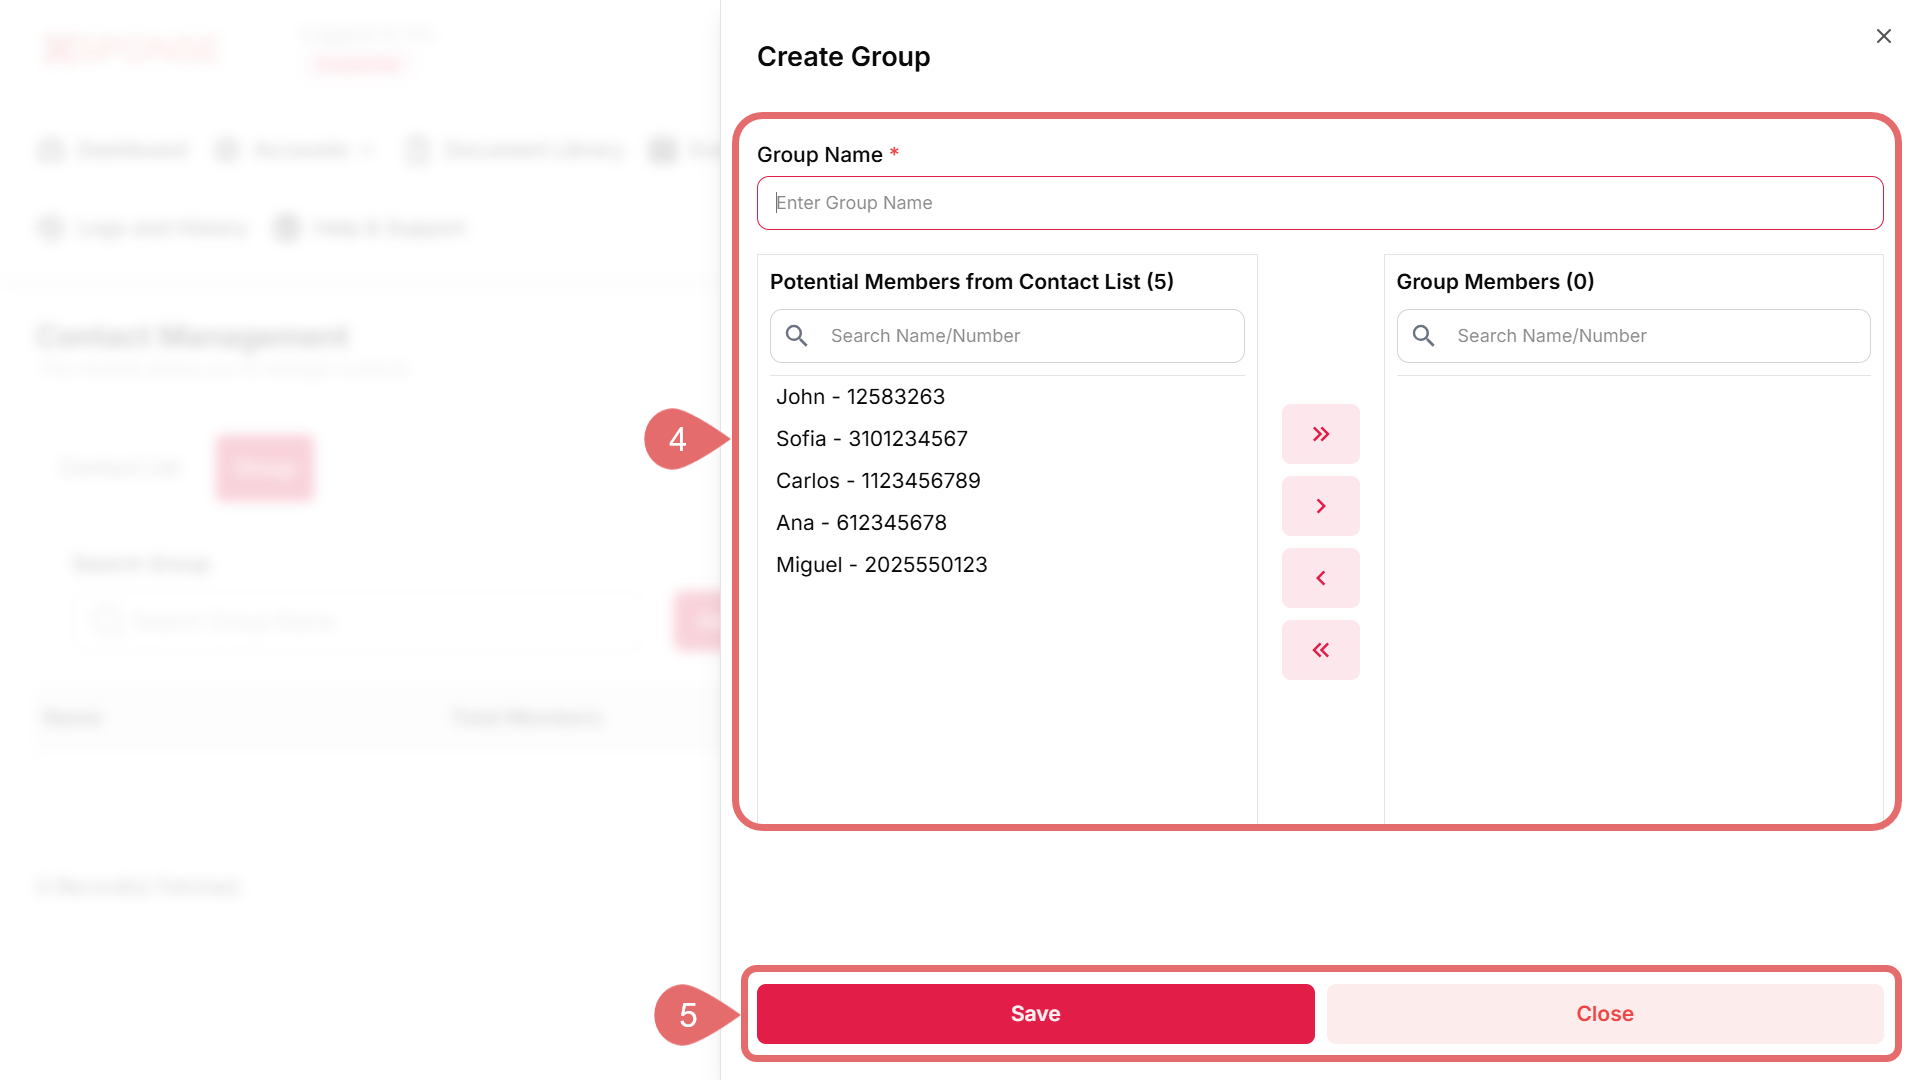Click the search icon in Potential Members
This screenshot has width=1920, height=1080.
[x=797, y=336]
